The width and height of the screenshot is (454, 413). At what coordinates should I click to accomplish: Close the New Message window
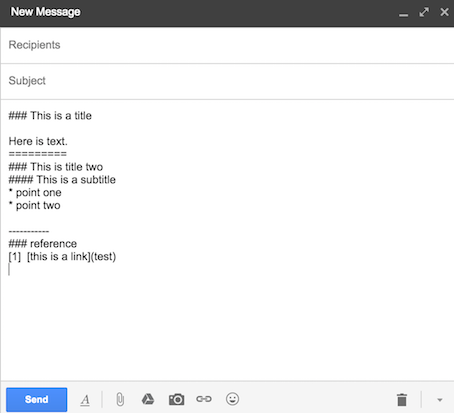(444, 12)
